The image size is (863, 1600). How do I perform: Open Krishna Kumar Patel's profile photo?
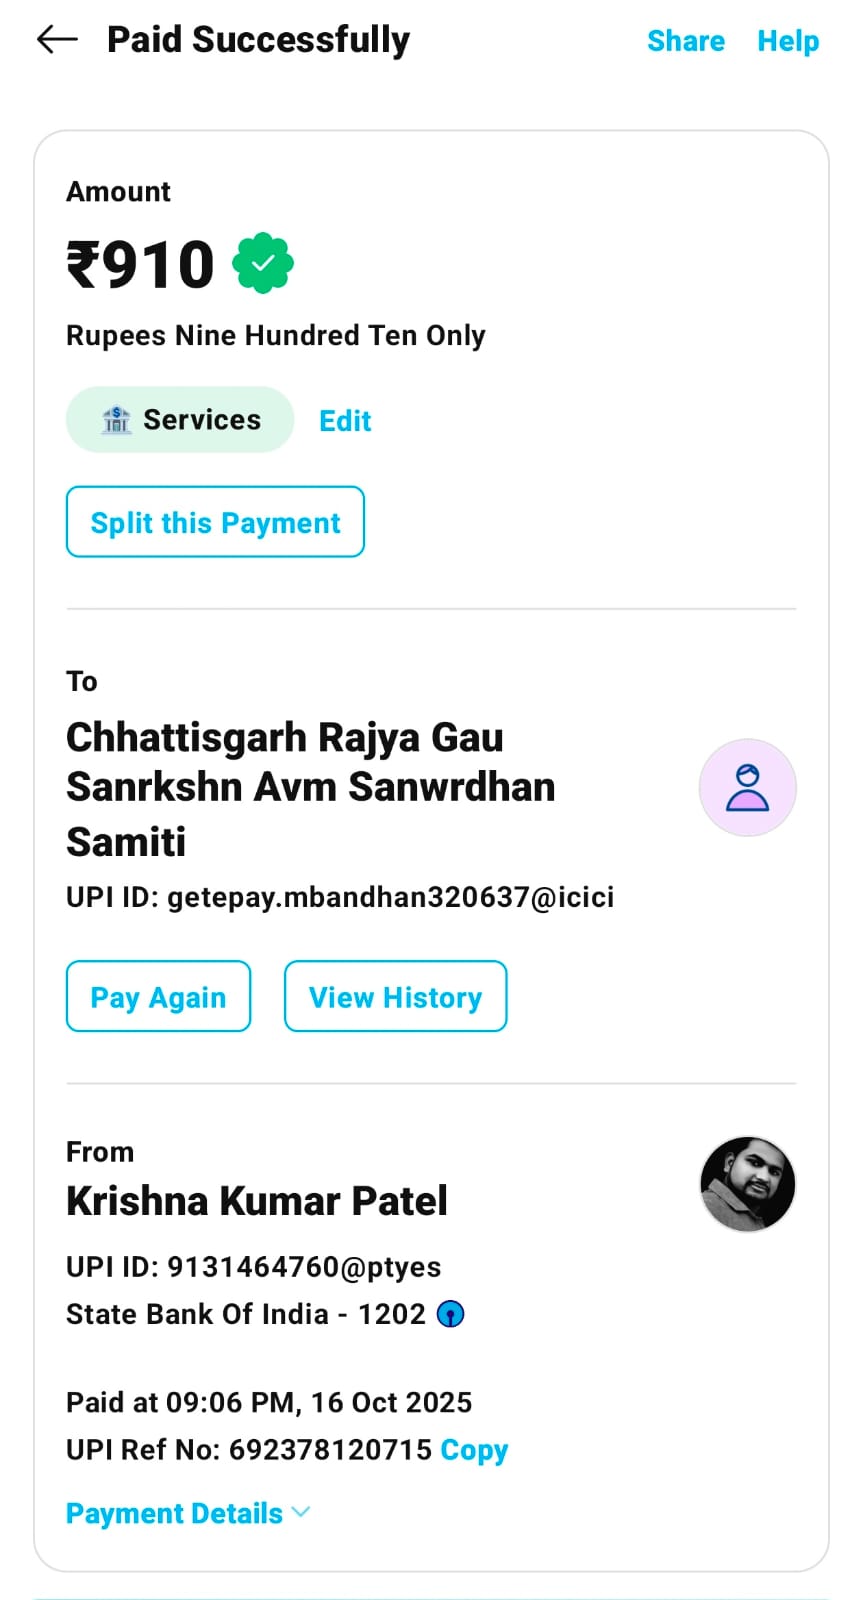coord(747,1184)
